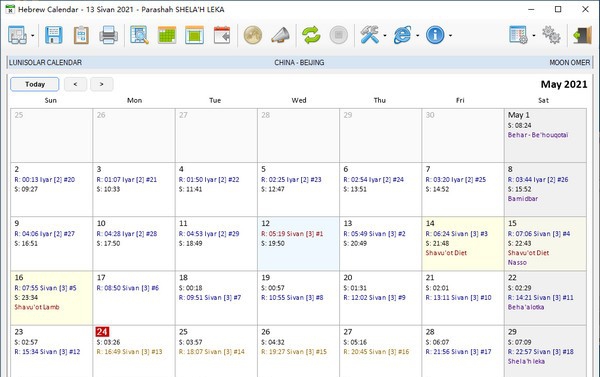The image size is (600, 377).
Task: Click the exit door icon
Action: pyautogui.click(x=582, y=35)
